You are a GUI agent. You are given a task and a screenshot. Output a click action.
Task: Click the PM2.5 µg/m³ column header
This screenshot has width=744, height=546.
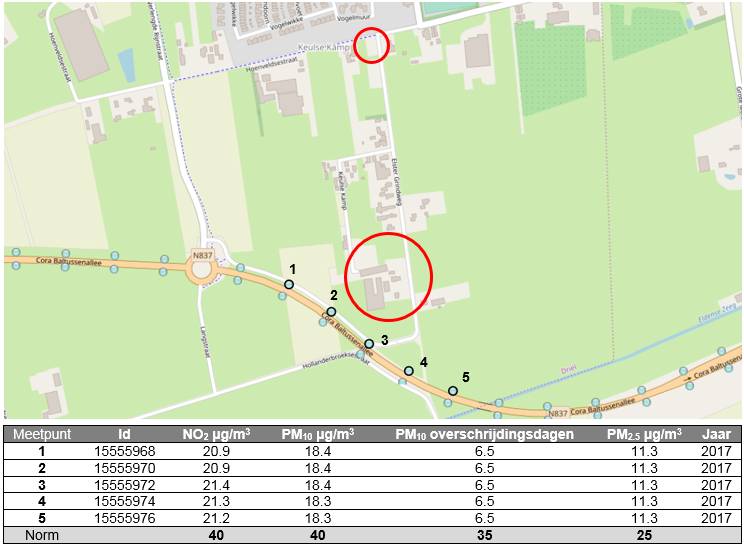tap(644, 435)
